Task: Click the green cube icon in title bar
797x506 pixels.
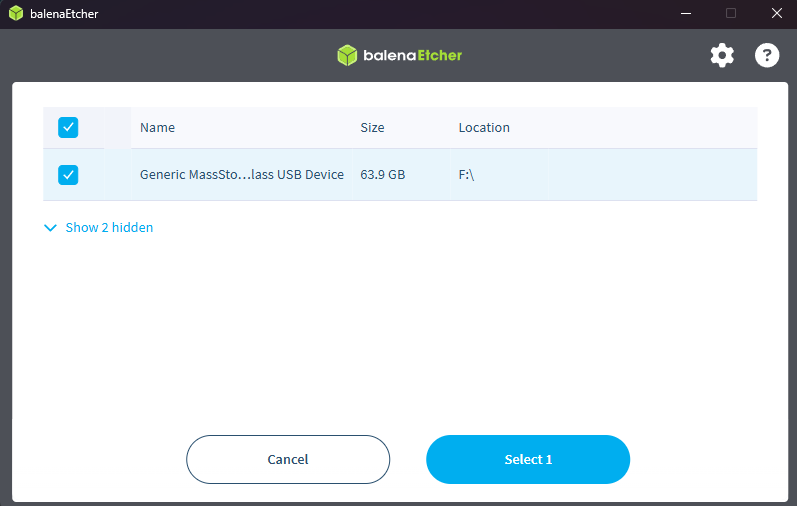Action: click(x=16, y=13)
